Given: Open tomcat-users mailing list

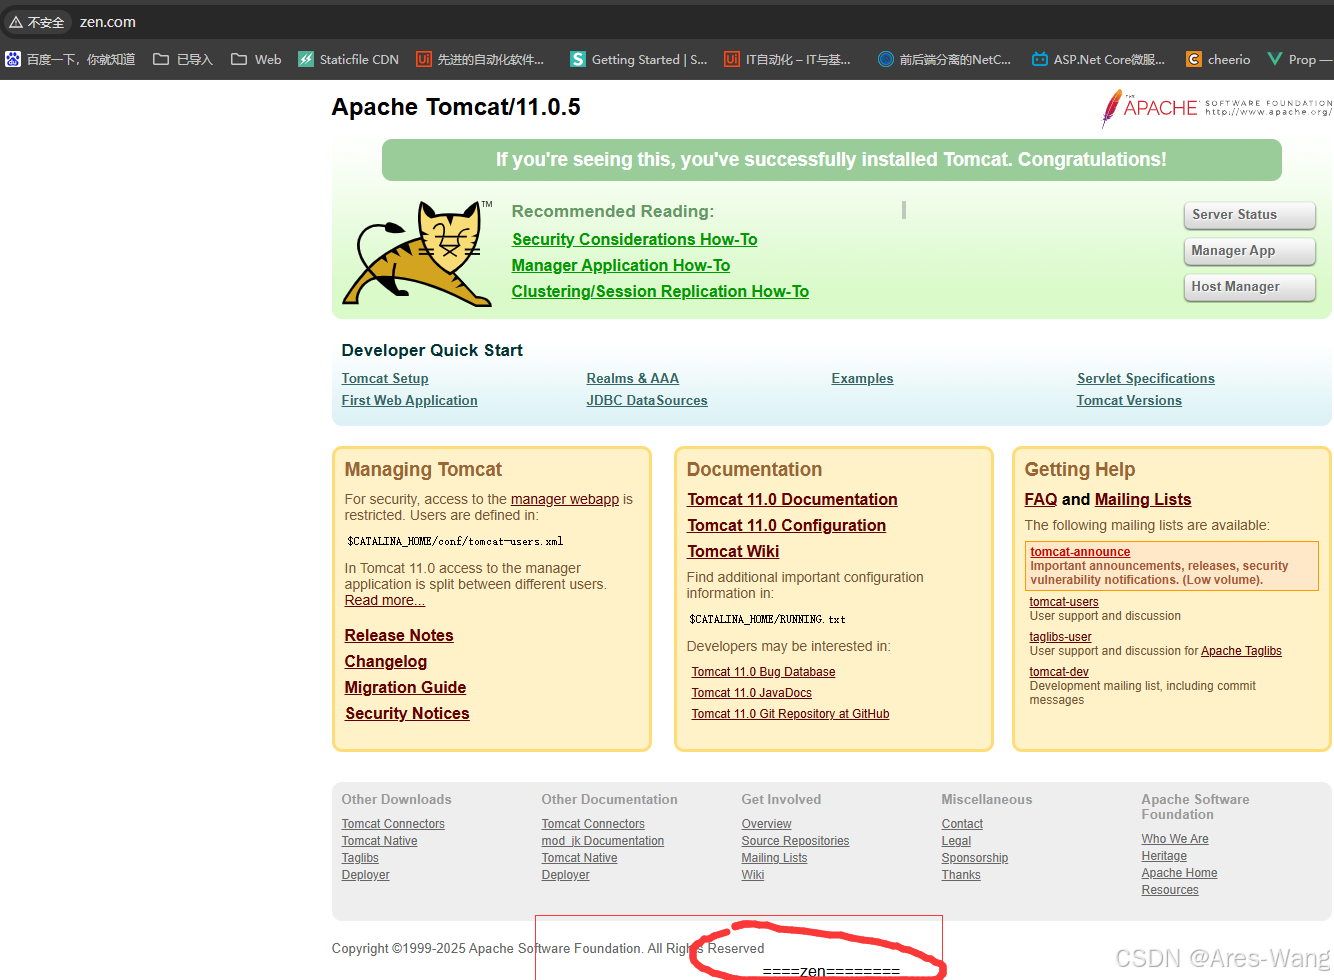Looking at the screenshot, I should 1064,602.
